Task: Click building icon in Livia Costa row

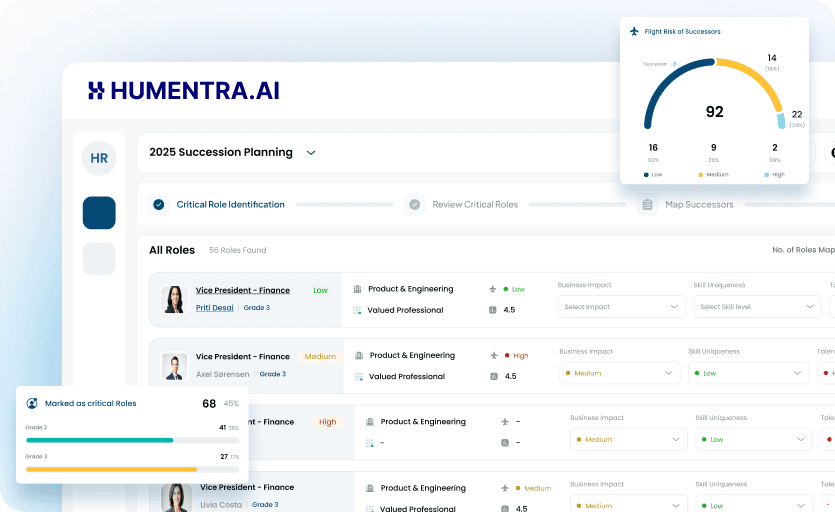Action: click(x=370, y=488)
